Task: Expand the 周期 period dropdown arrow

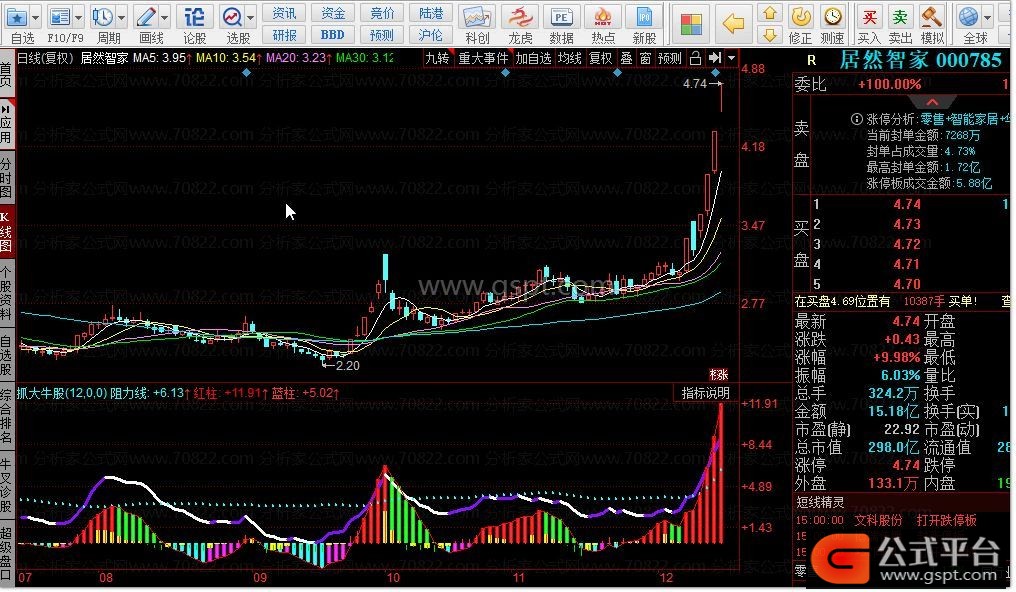Action: click(121, 17)
